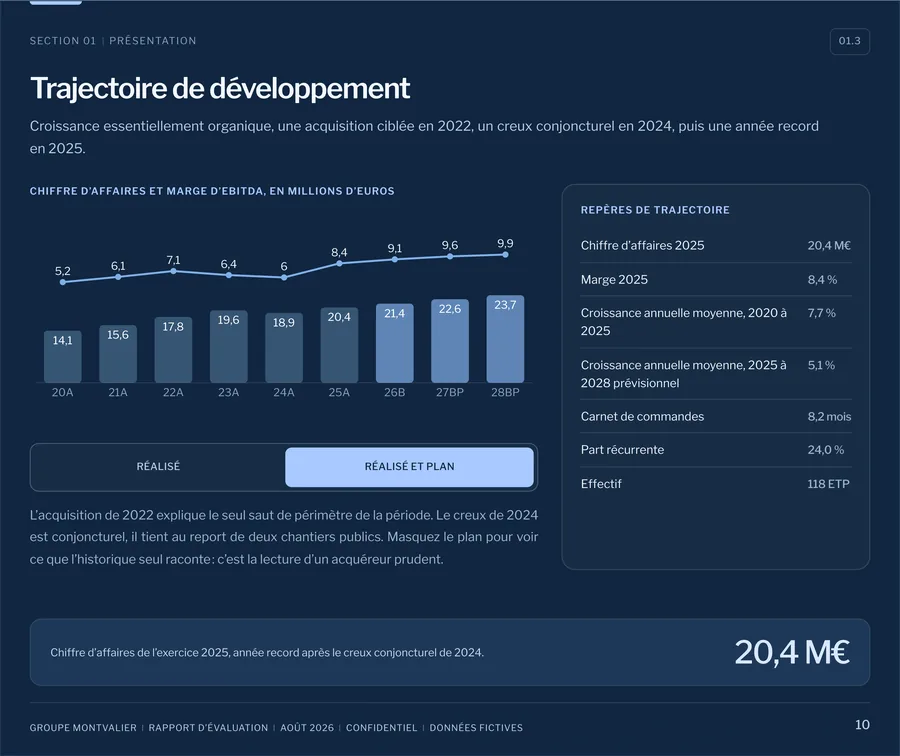
Task: Click the "7,7 %" growth value
Action: [x=821, y=313]
